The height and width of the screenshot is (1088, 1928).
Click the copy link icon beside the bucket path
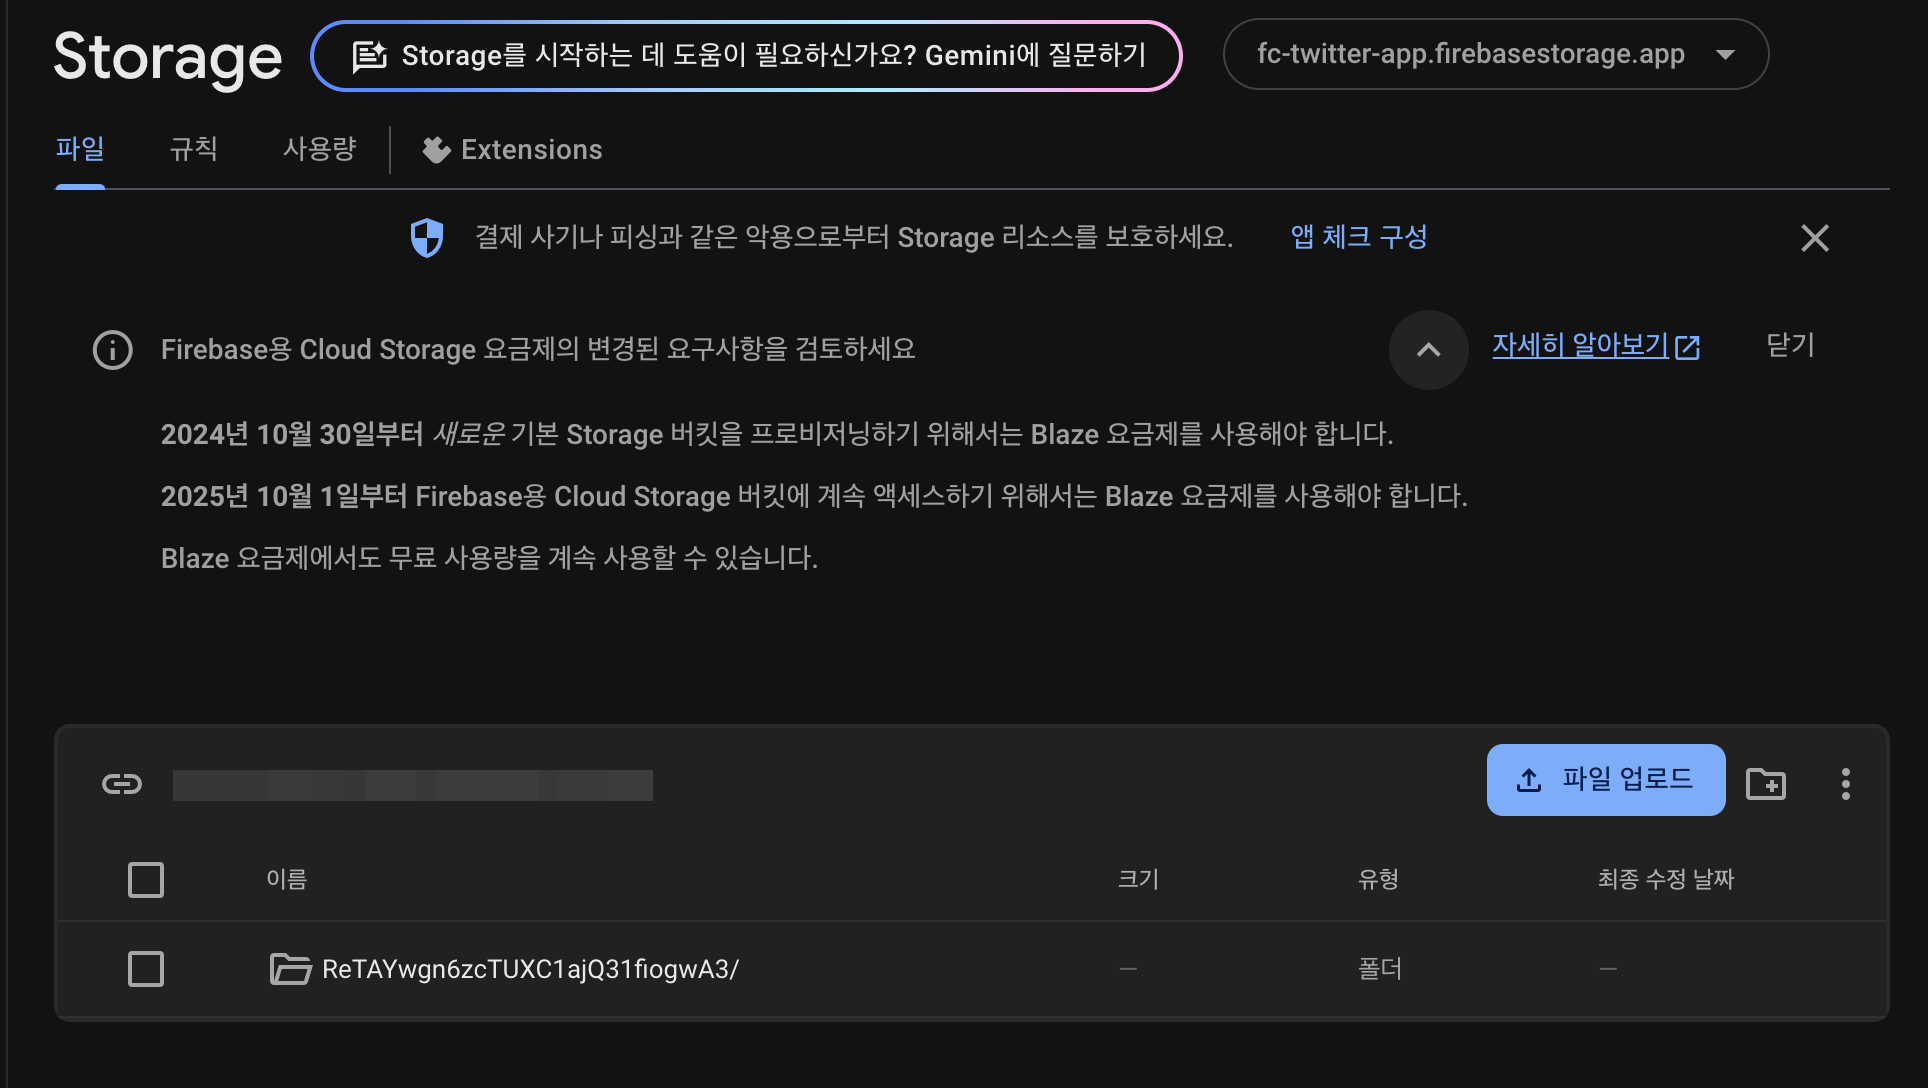pos(122,784)
